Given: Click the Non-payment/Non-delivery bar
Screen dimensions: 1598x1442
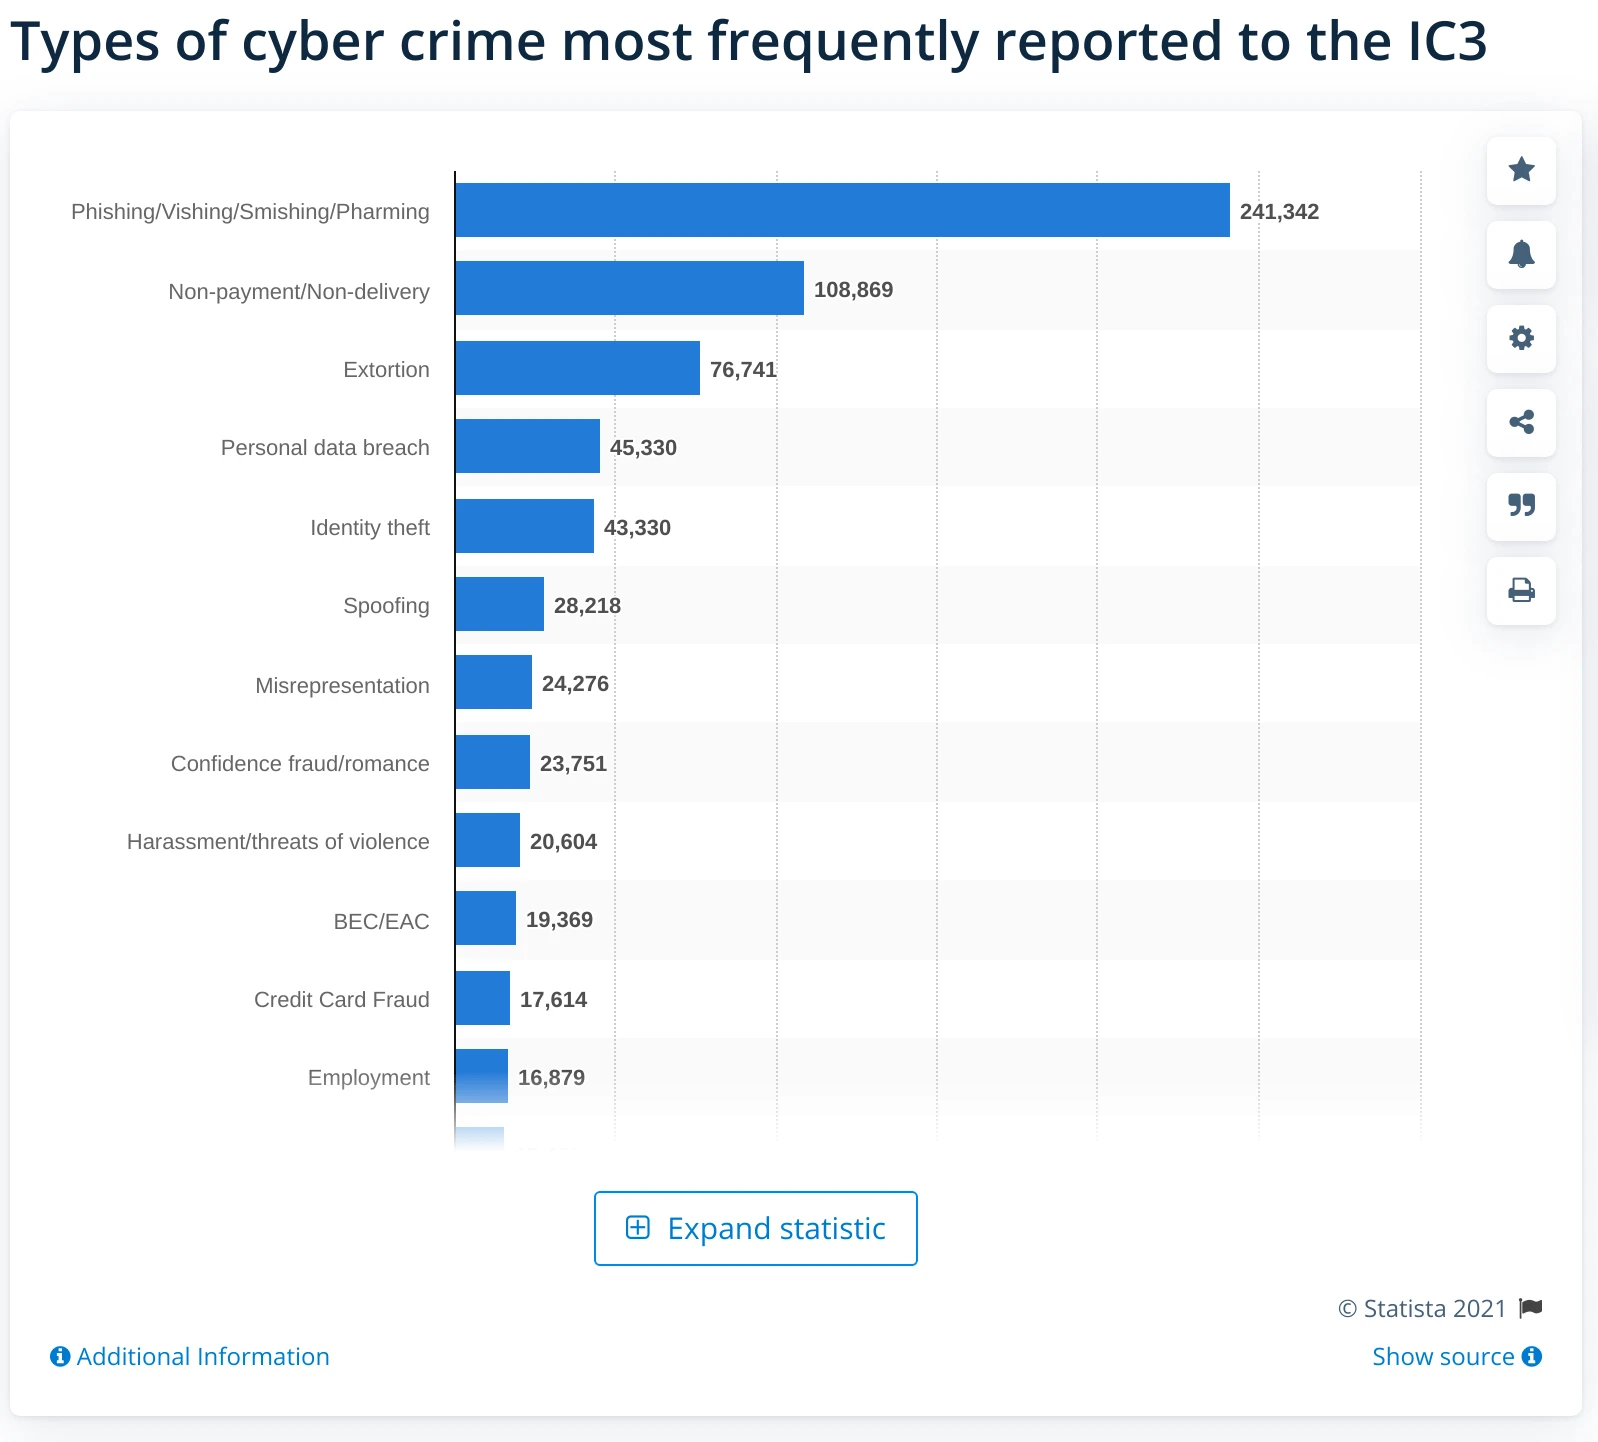Looking at the screenshot, I should [x=629, y=288].
